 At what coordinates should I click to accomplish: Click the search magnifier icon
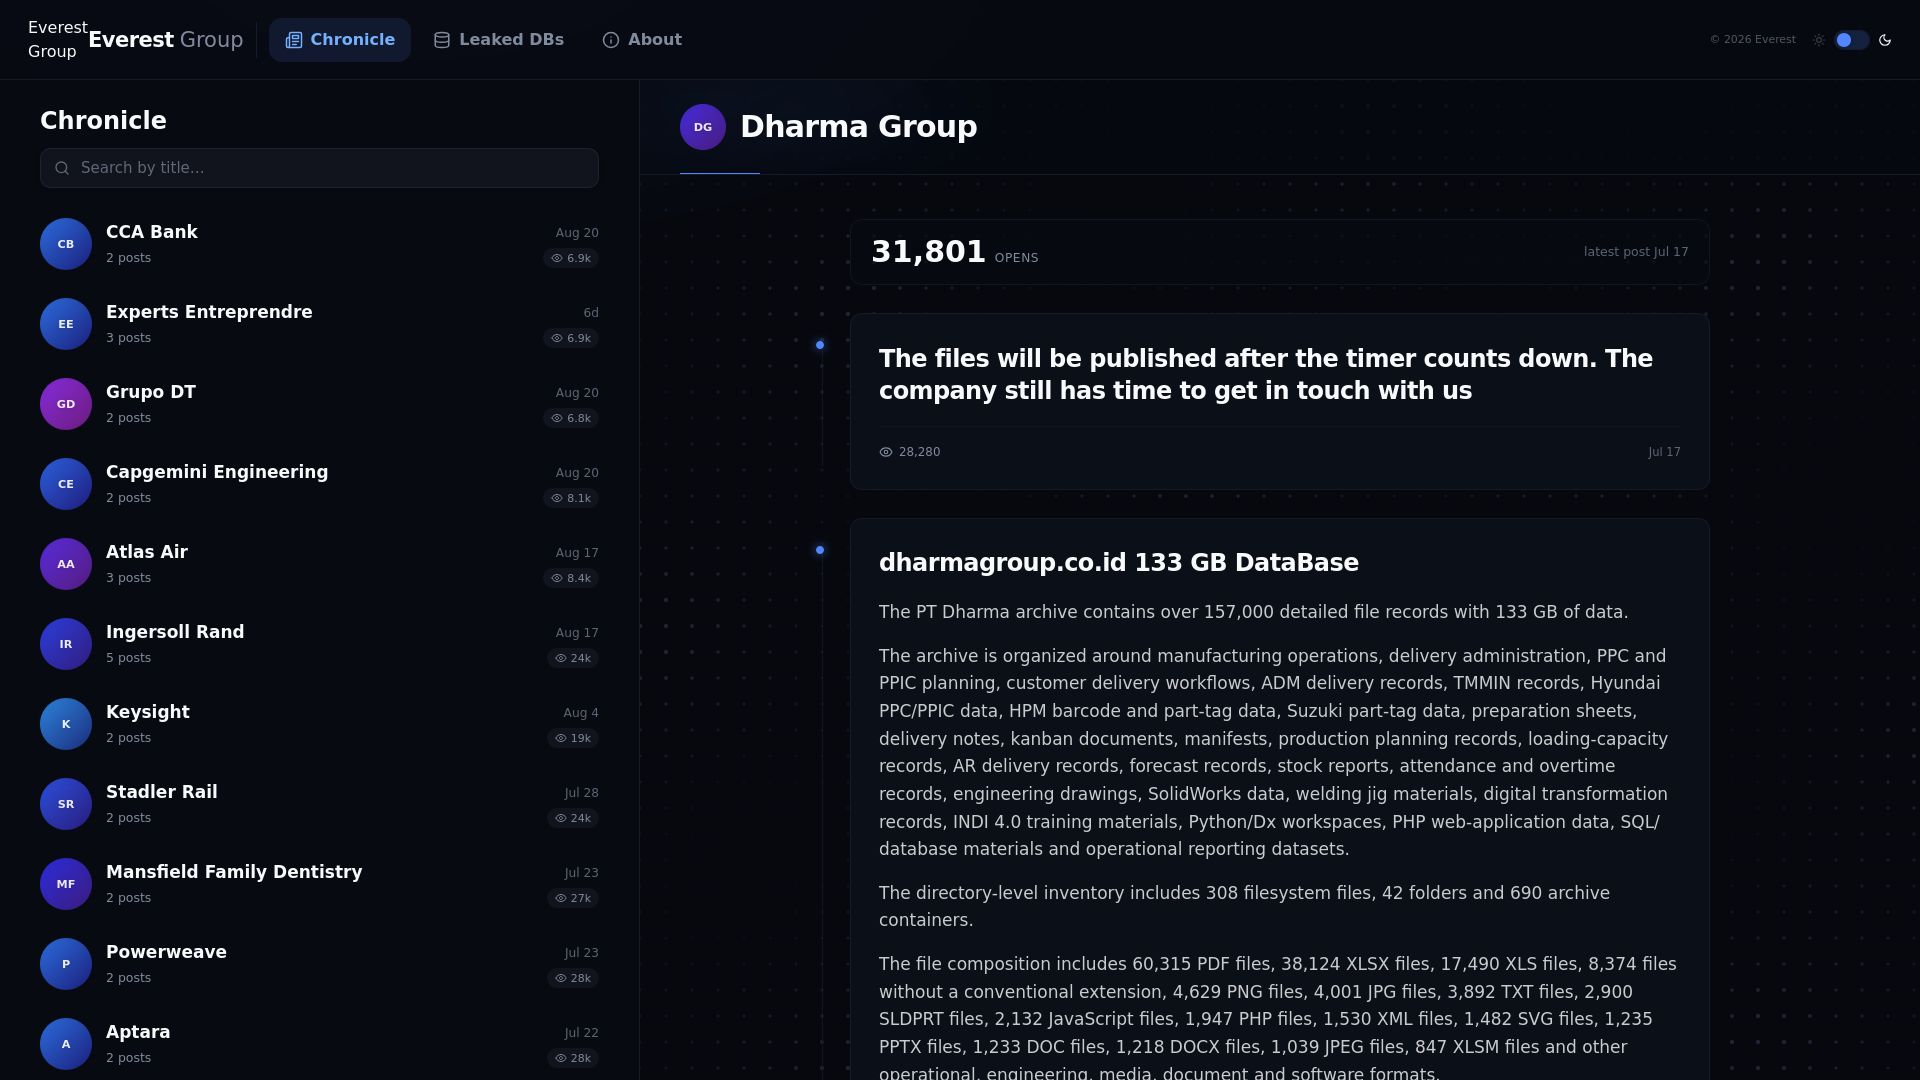click(x=62, y=168)
